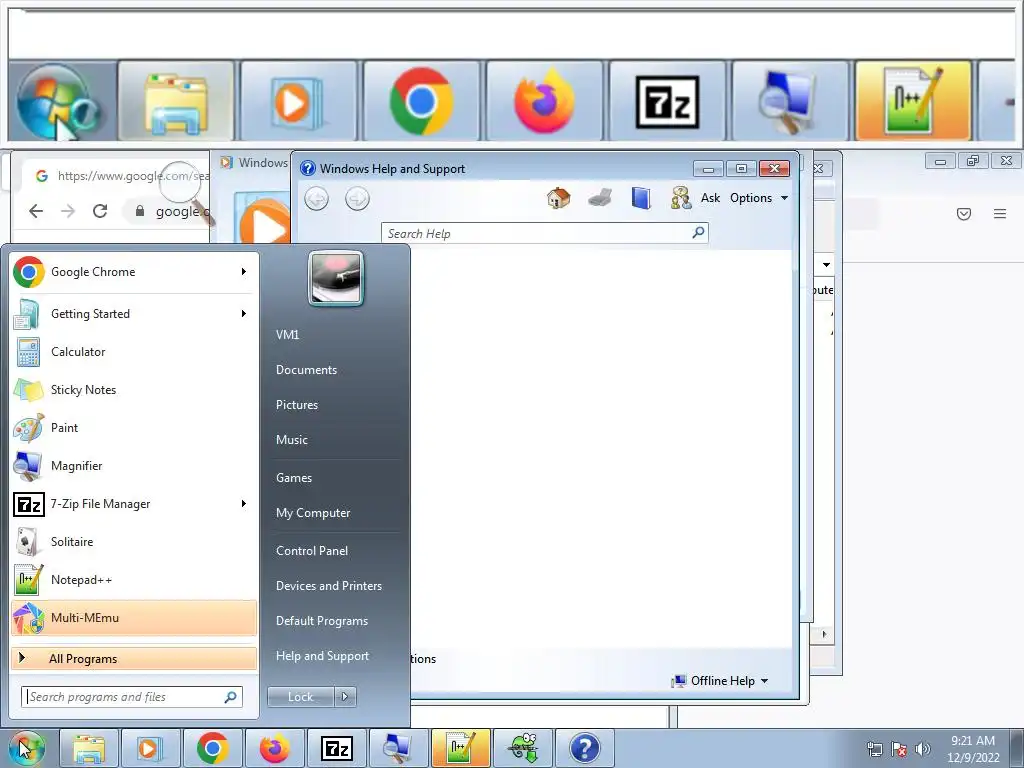
Task: Open shutdown options arrow beside Lock
Action: pyautogui.click(x=345, y=697)
